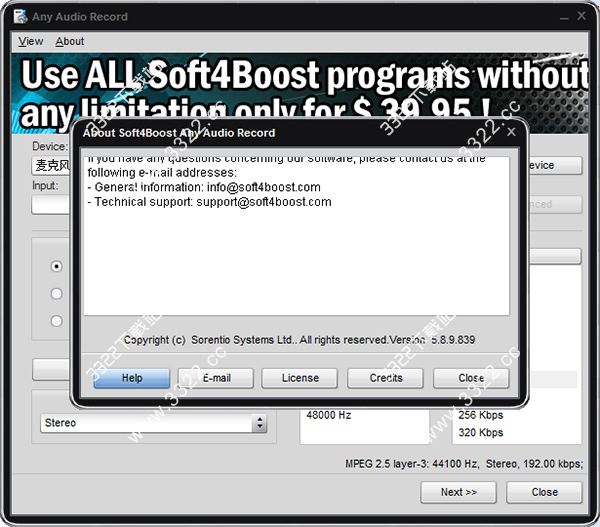Click Help button in About dialog
Screen dimensions: 600x527
pyautogui.click(x=132, y=378)
